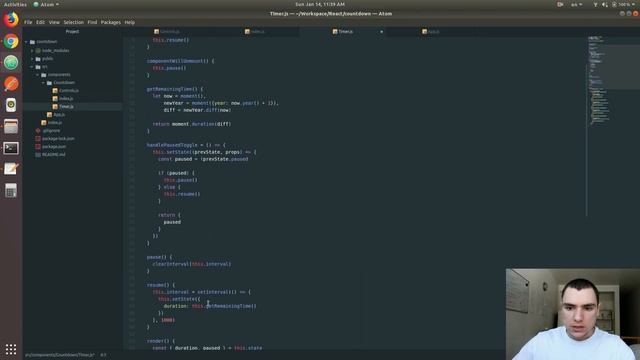Open the Help menu
The width and height of the screenshot is (640, 360).
[130, 22]
